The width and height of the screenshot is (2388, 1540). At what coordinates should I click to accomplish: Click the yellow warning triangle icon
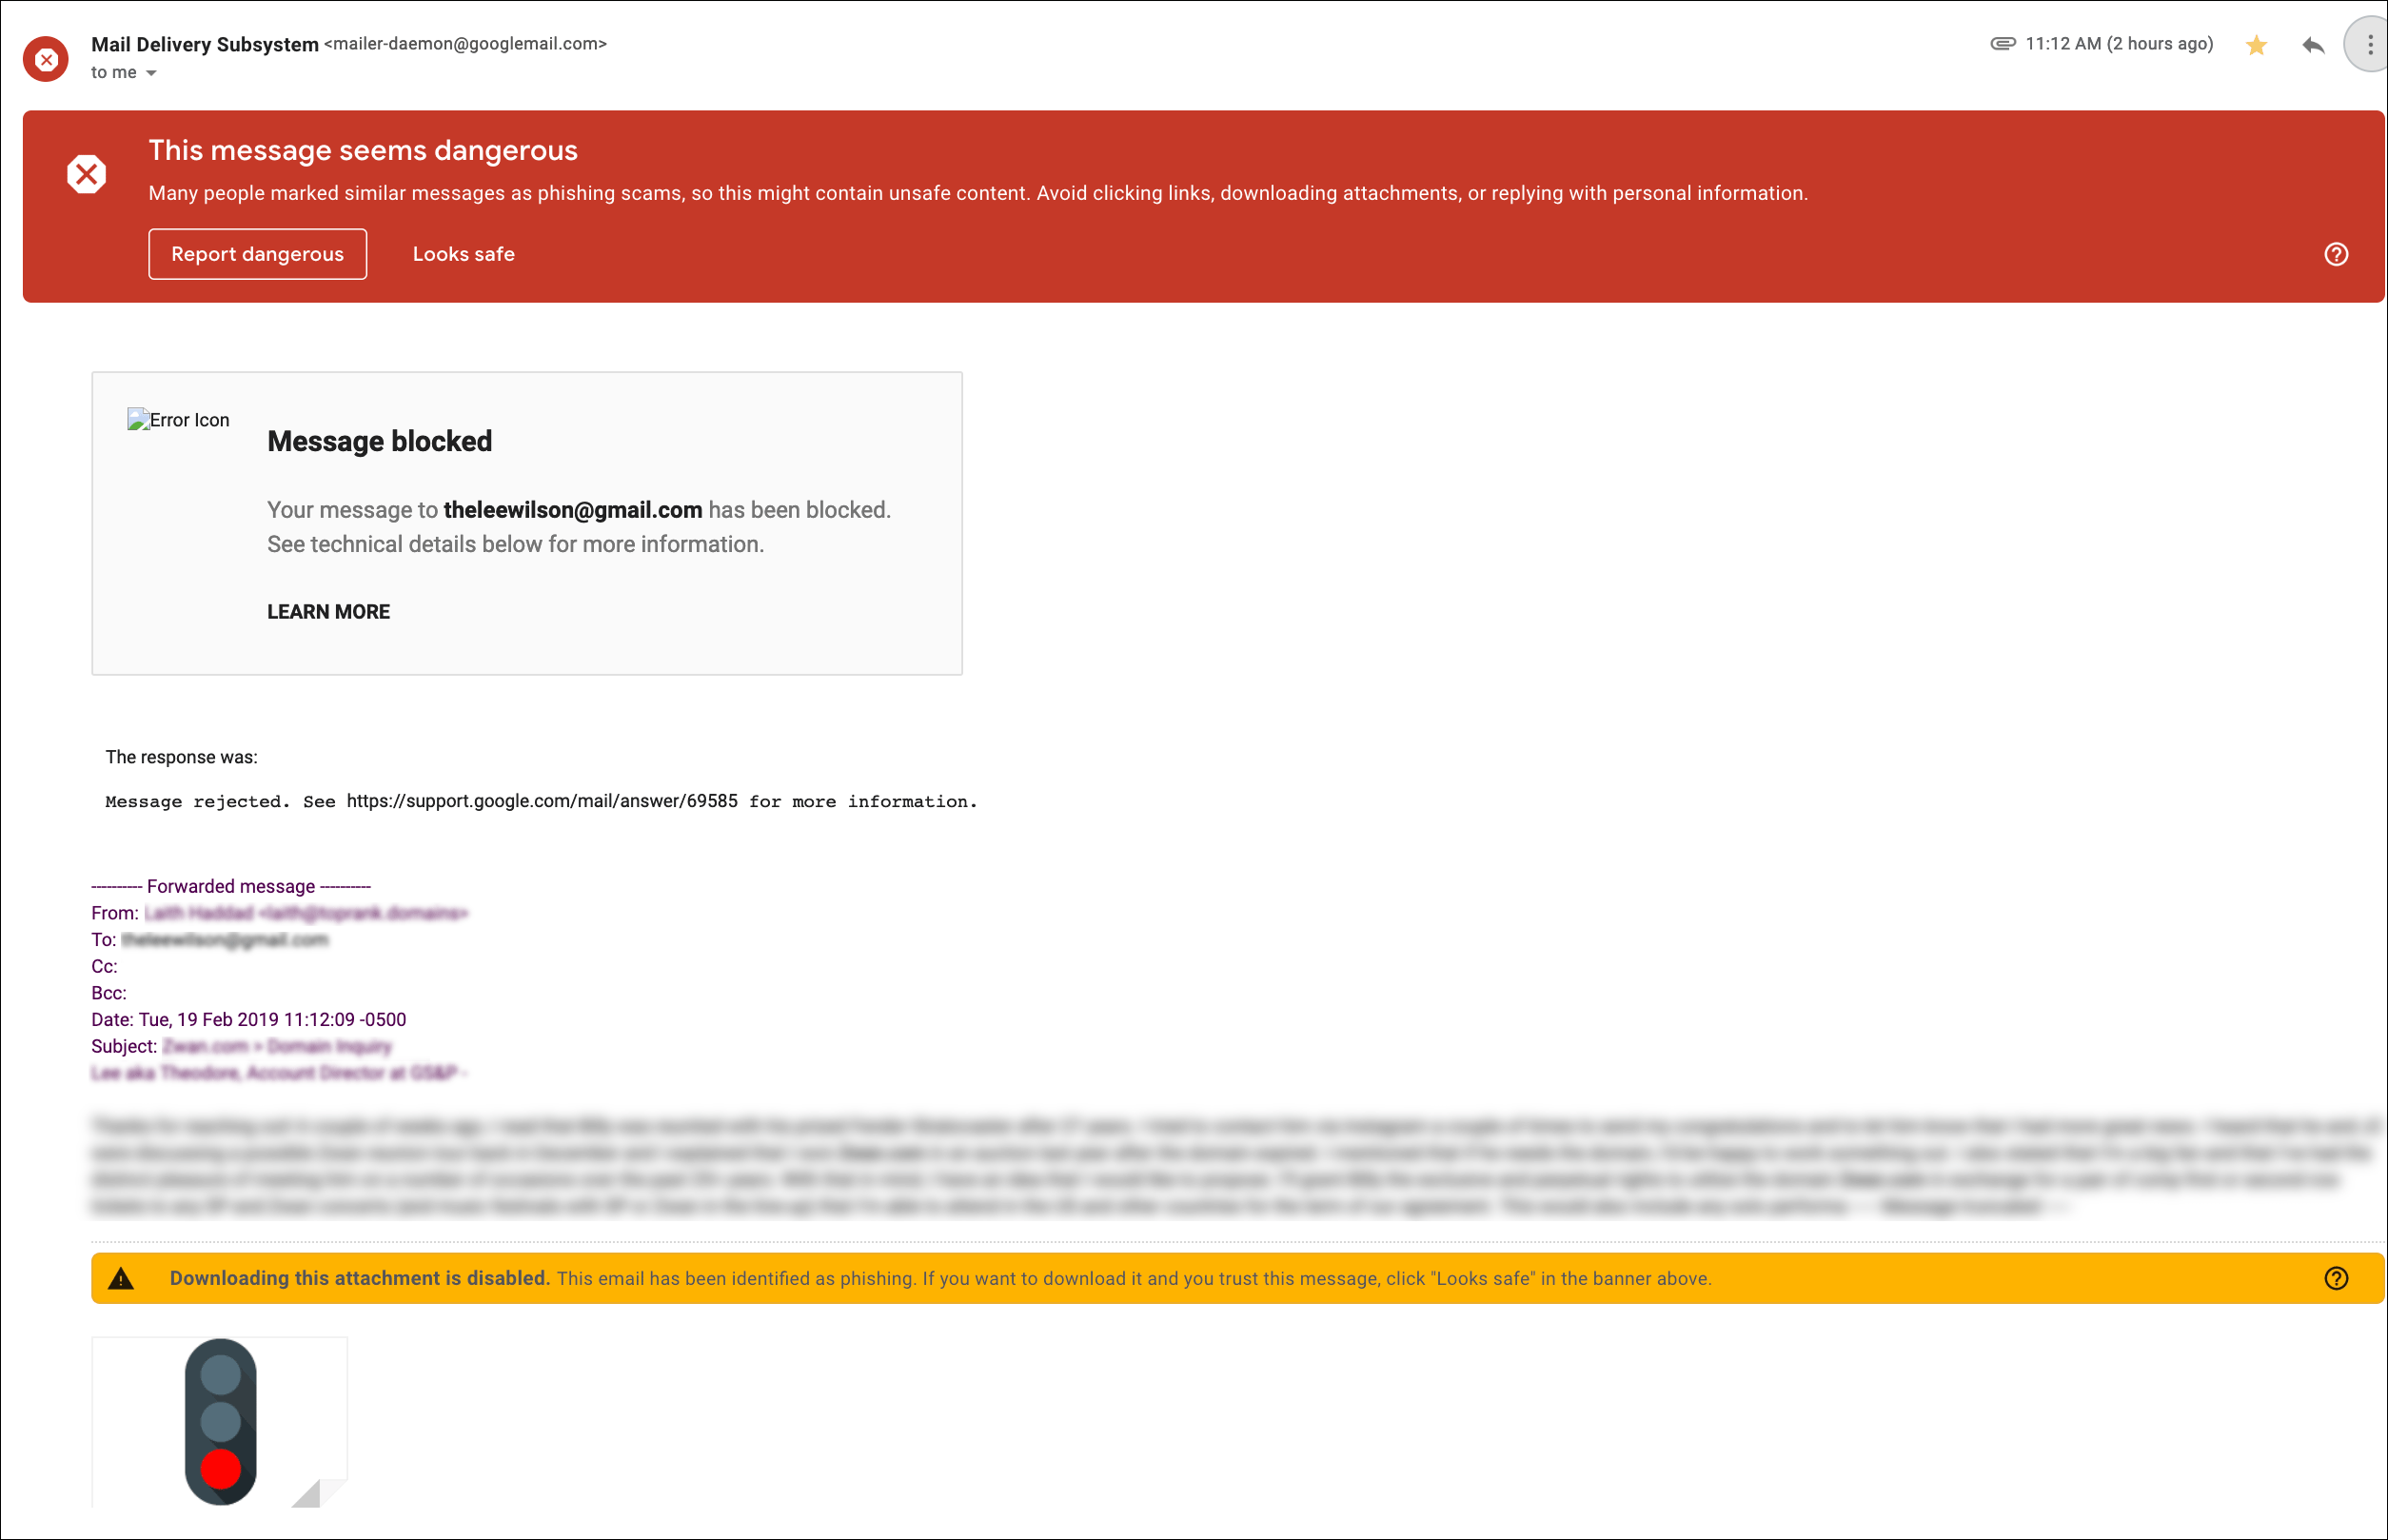[x=121, y=1278]
